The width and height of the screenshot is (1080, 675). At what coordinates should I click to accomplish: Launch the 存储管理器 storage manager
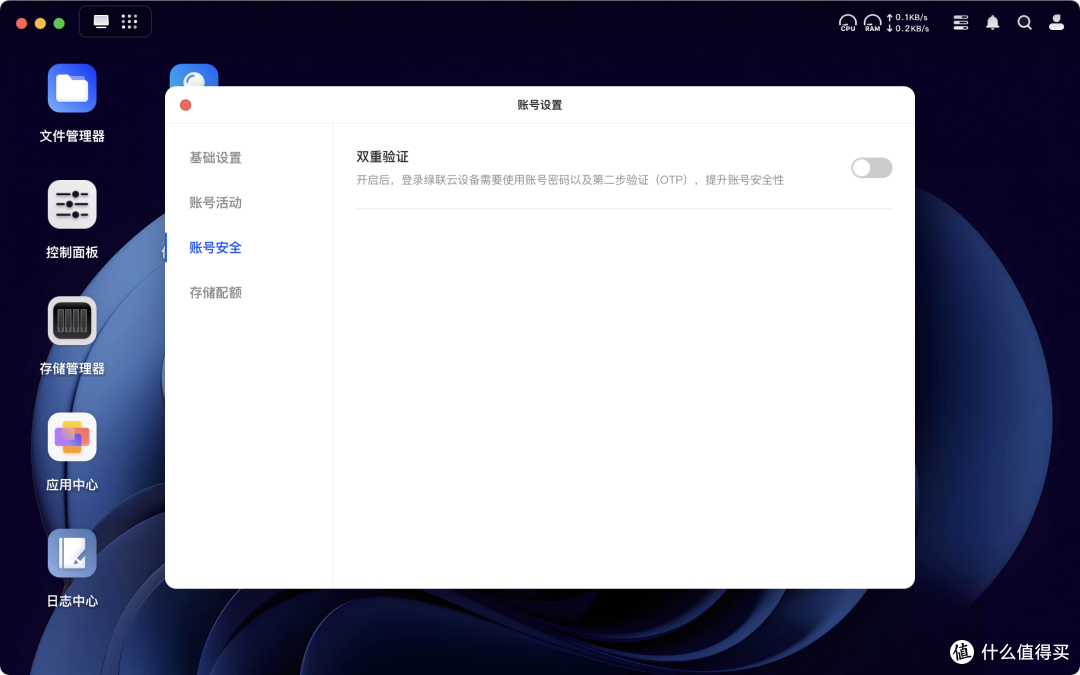(x=72, y=321)
